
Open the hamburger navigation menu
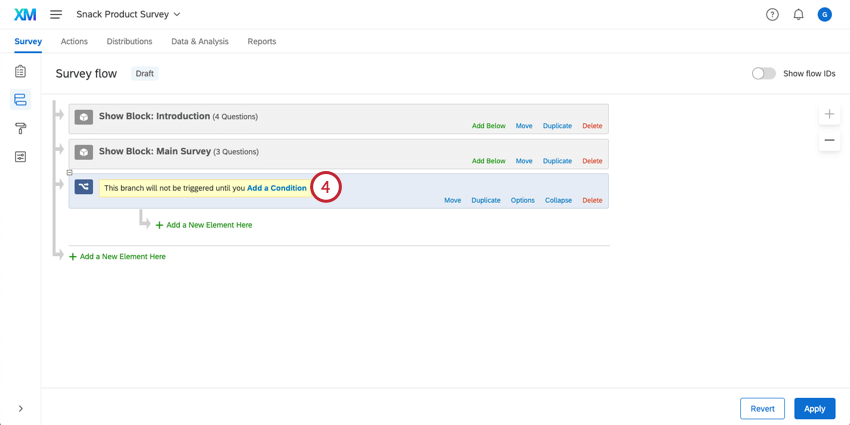click(56, 15)
